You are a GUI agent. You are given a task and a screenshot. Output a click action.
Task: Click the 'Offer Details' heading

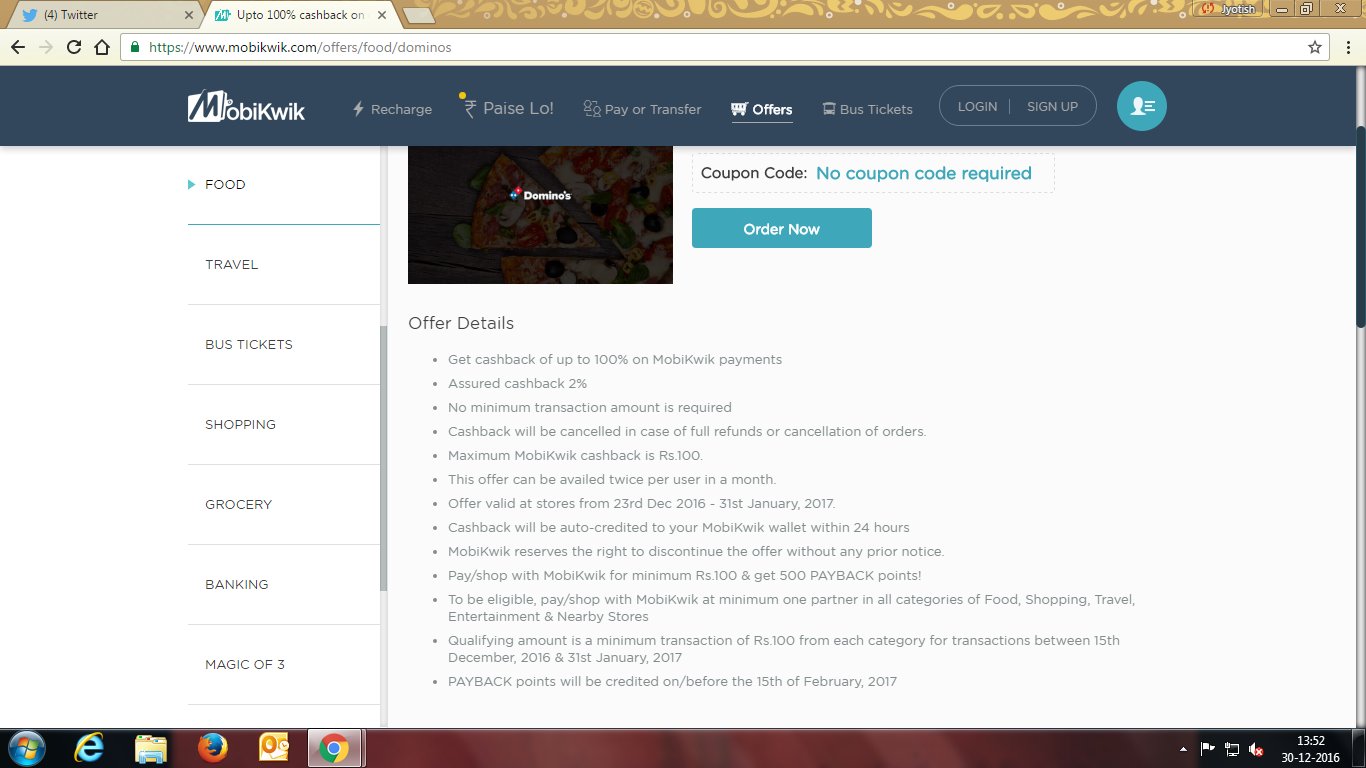coord(461,323)
